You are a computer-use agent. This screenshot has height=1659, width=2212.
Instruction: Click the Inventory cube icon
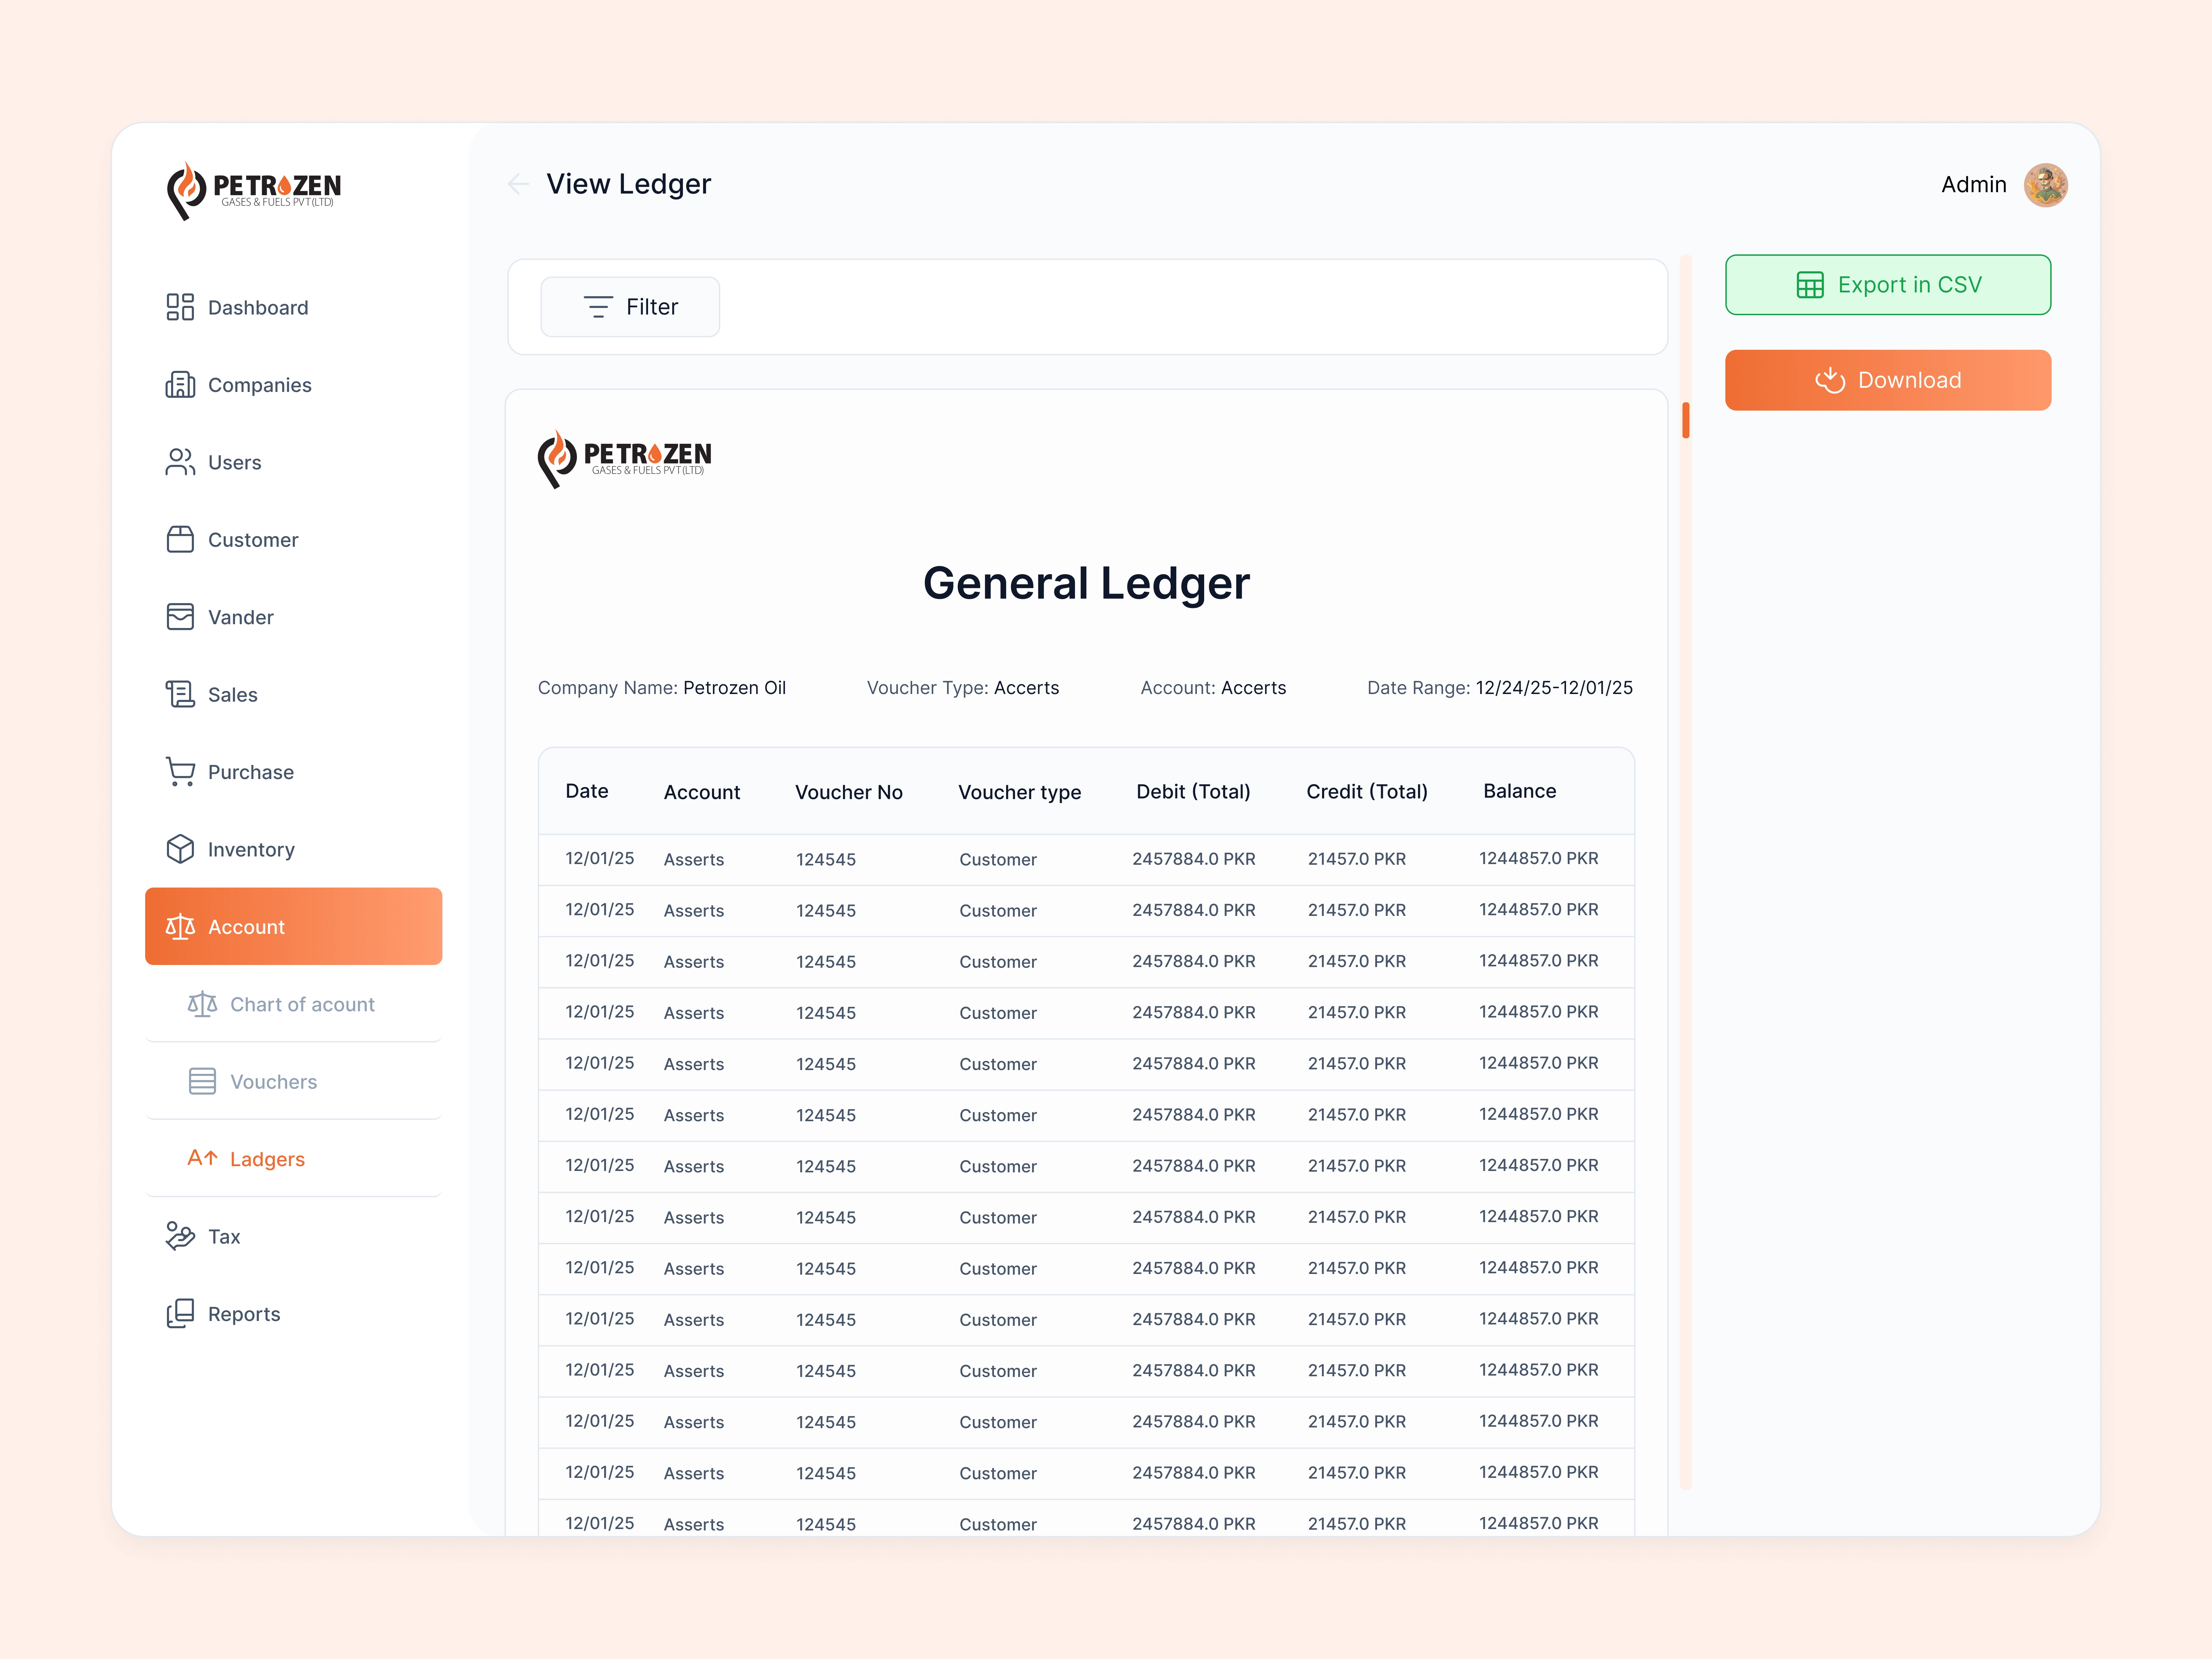pyautogui.click(x=180, y=849)
